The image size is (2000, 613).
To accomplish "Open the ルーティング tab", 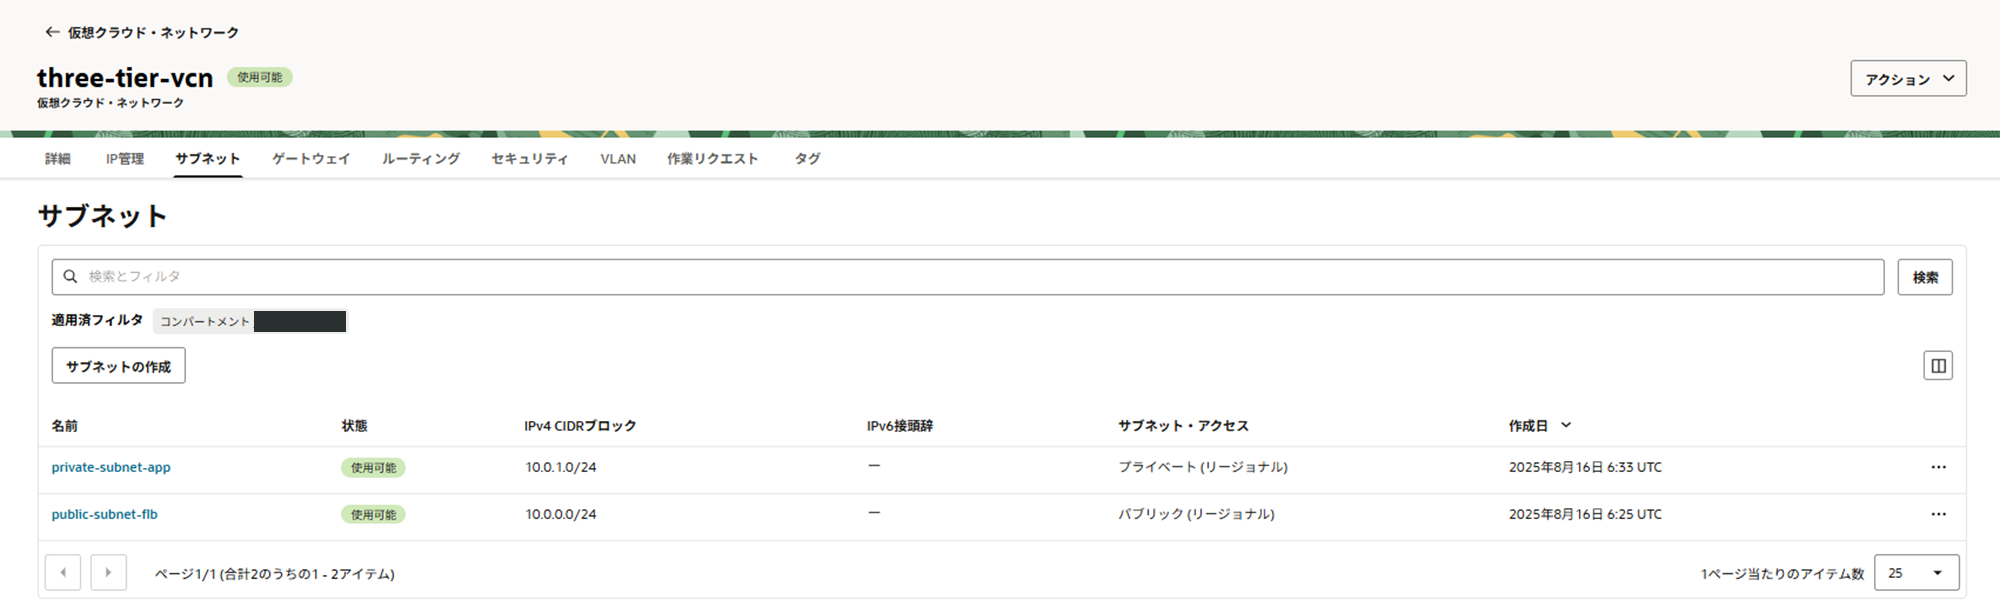I will coord(421,159).
